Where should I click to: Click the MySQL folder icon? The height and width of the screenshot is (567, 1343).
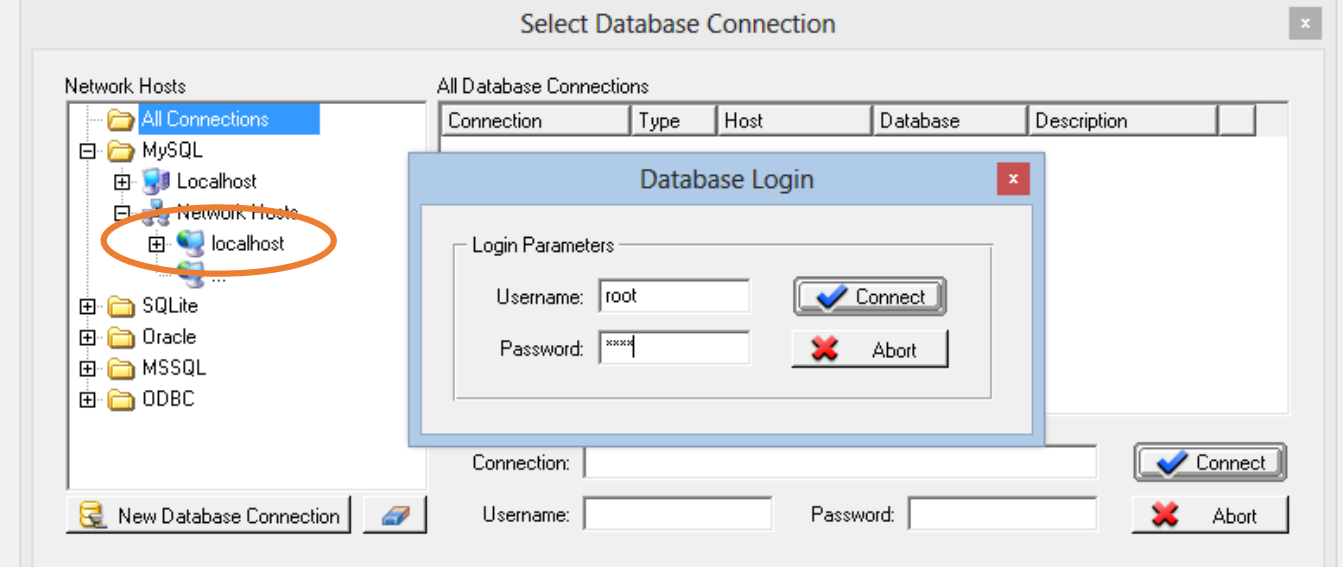(x=121, y=151)
